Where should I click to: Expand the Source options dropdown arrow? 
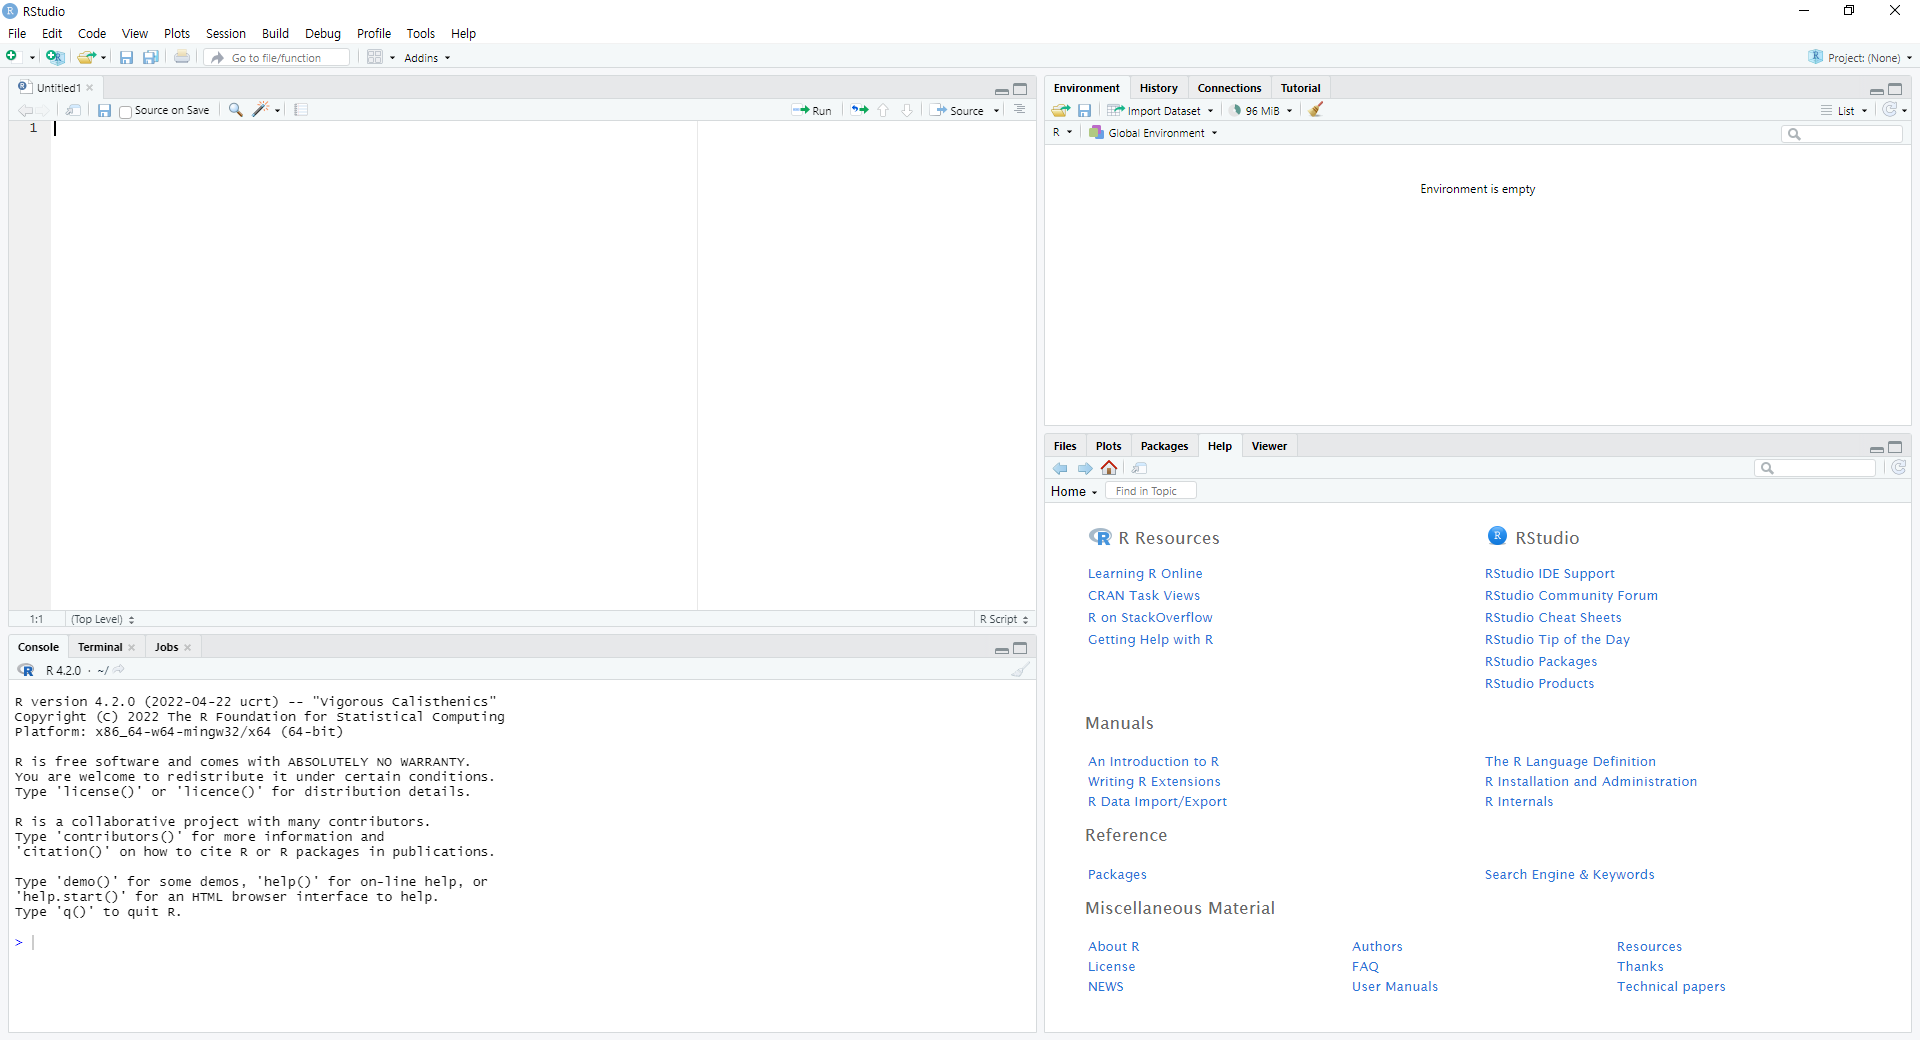(x=997, y=111)
